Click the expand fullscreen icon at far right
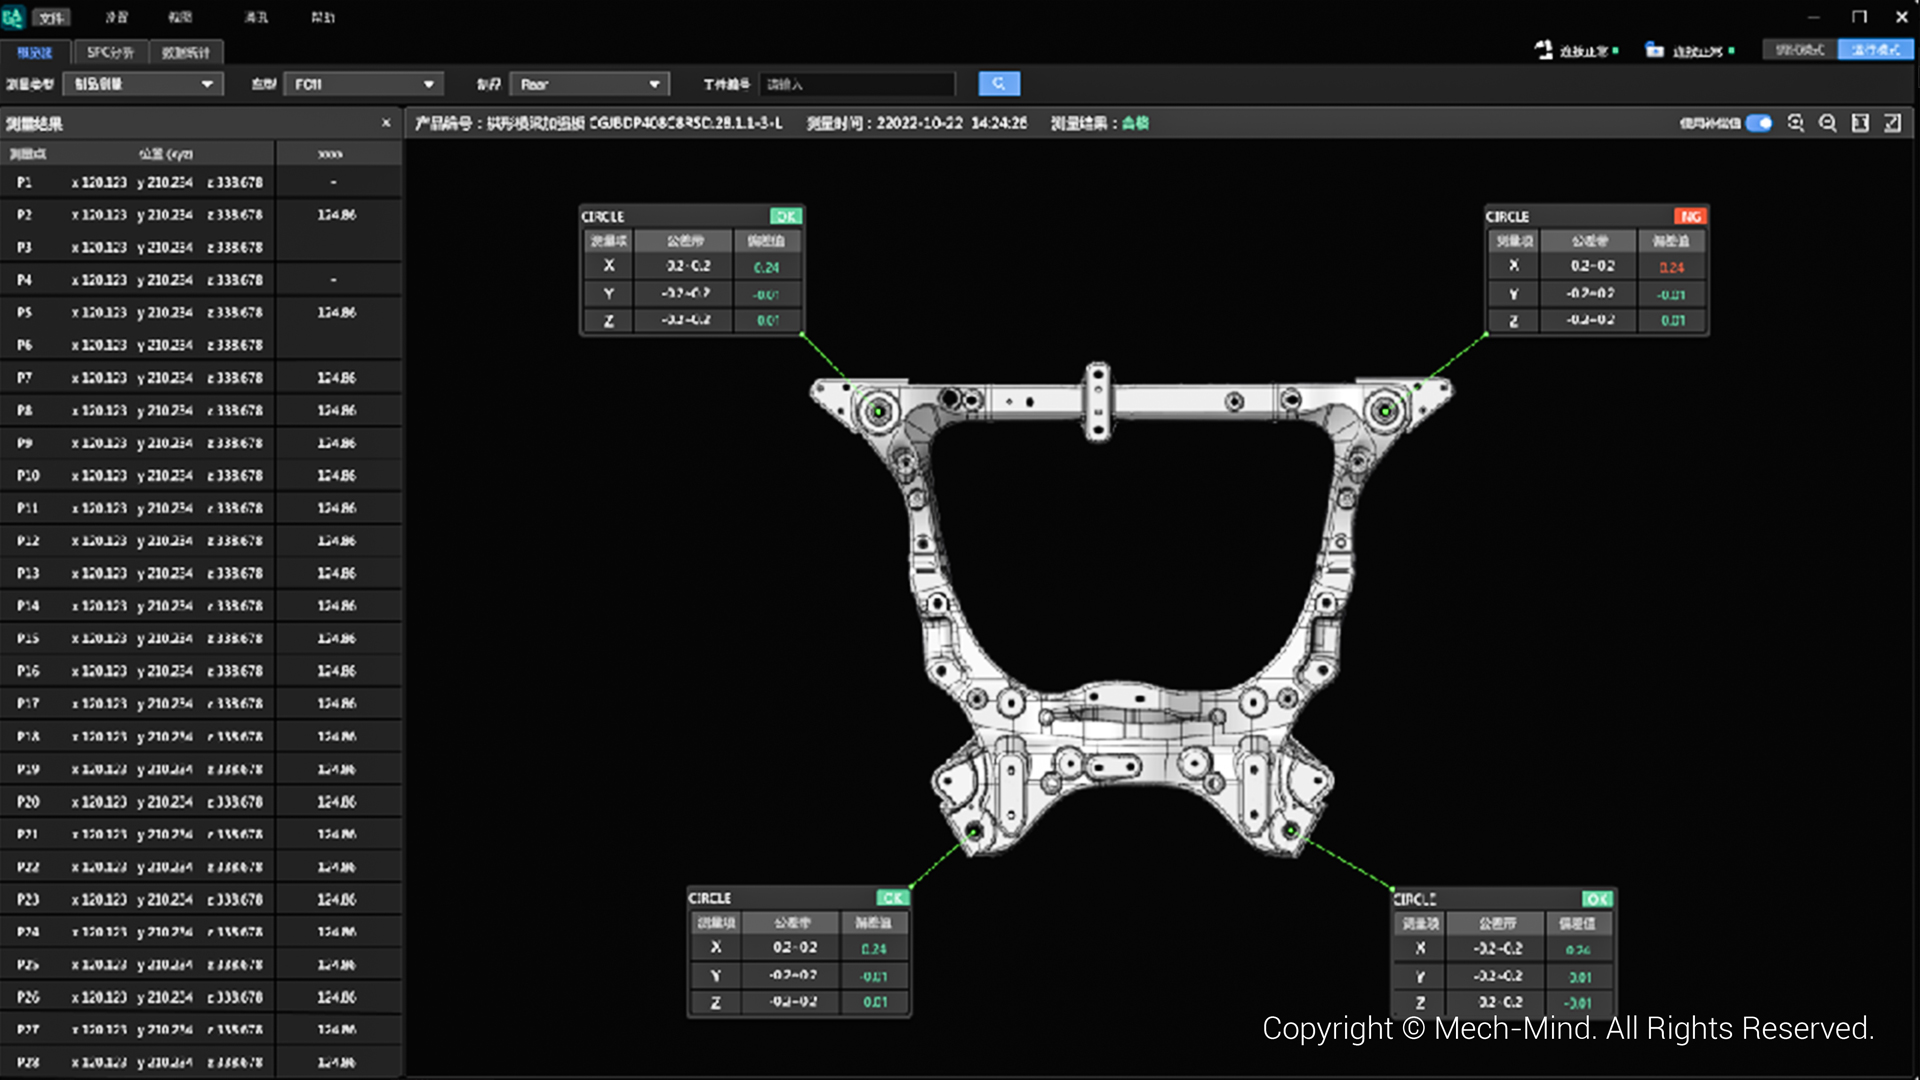The width and height of the screenshot is (1920, 1080). click(1892, 123)
